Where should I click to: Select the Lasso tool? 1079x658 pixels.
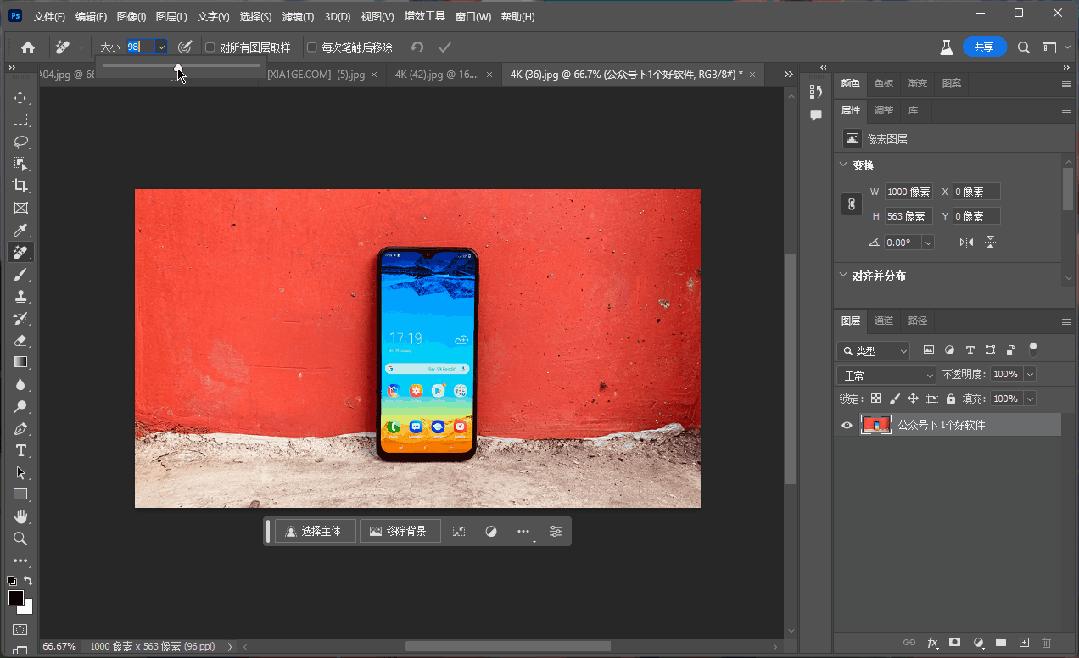21,142
